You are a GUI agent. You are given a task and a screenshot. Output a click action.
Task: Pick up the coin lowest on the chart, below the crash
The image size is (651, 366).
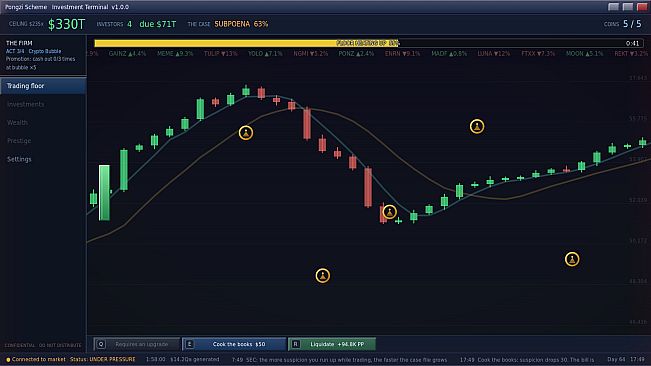click(323, 276)
